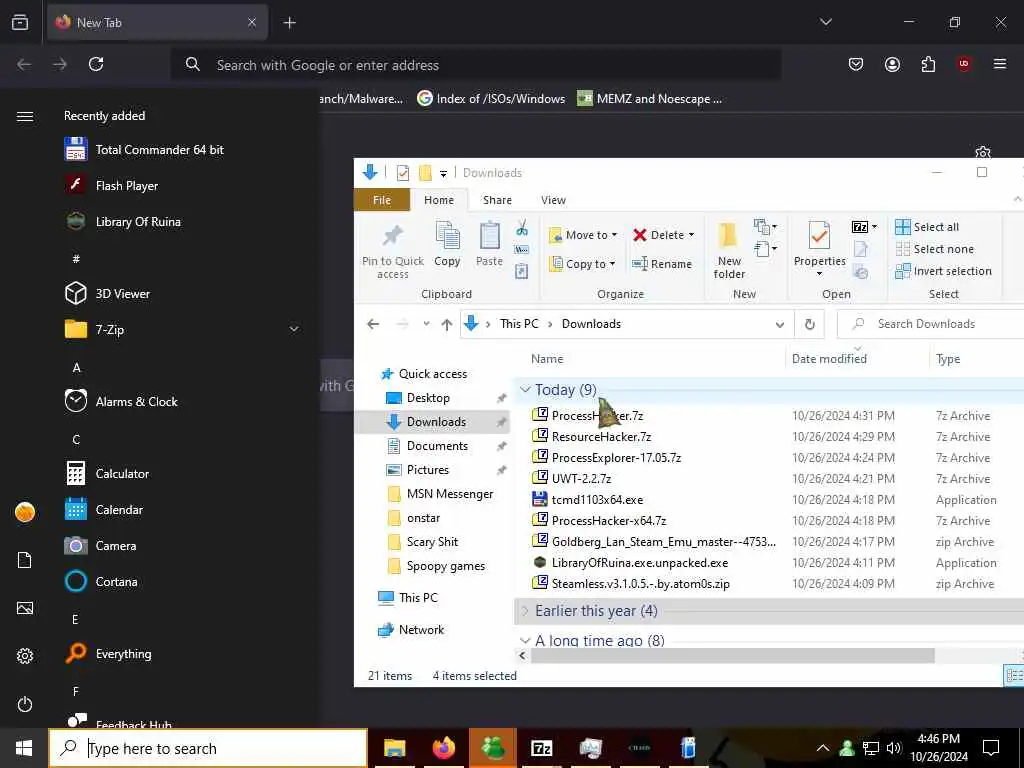
Task: Expand the Earlier this year (4) group
Action: pos(525,611)
